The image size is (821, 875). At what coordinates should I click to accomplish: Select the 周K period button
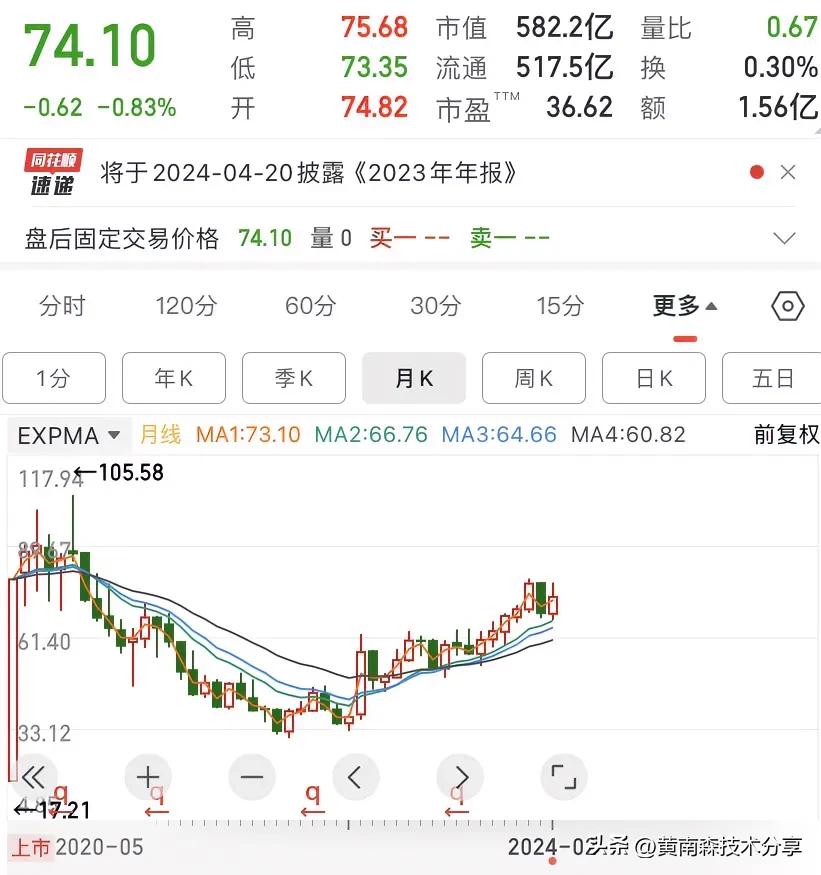(x=534, y=378)
